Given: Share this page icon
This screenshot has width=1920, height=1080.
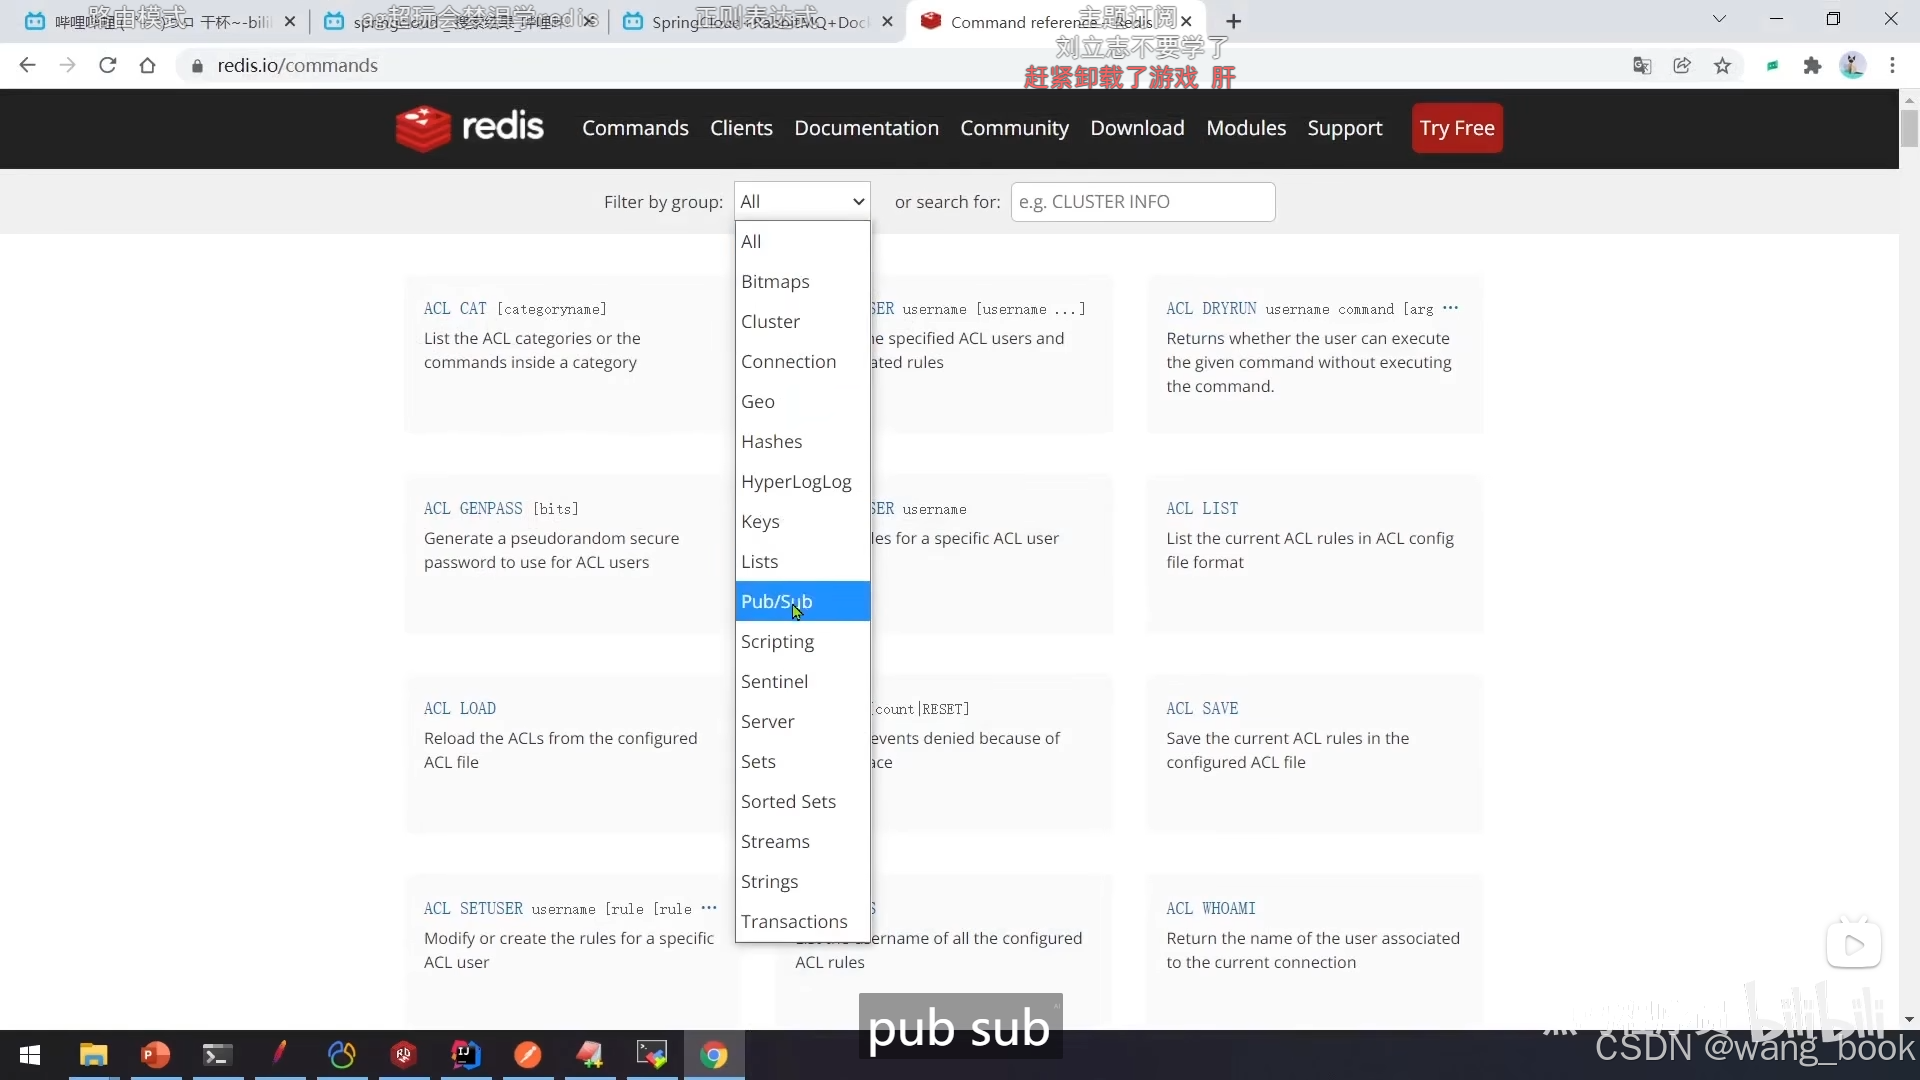Looking at the screenshot, I should 1682,66.
